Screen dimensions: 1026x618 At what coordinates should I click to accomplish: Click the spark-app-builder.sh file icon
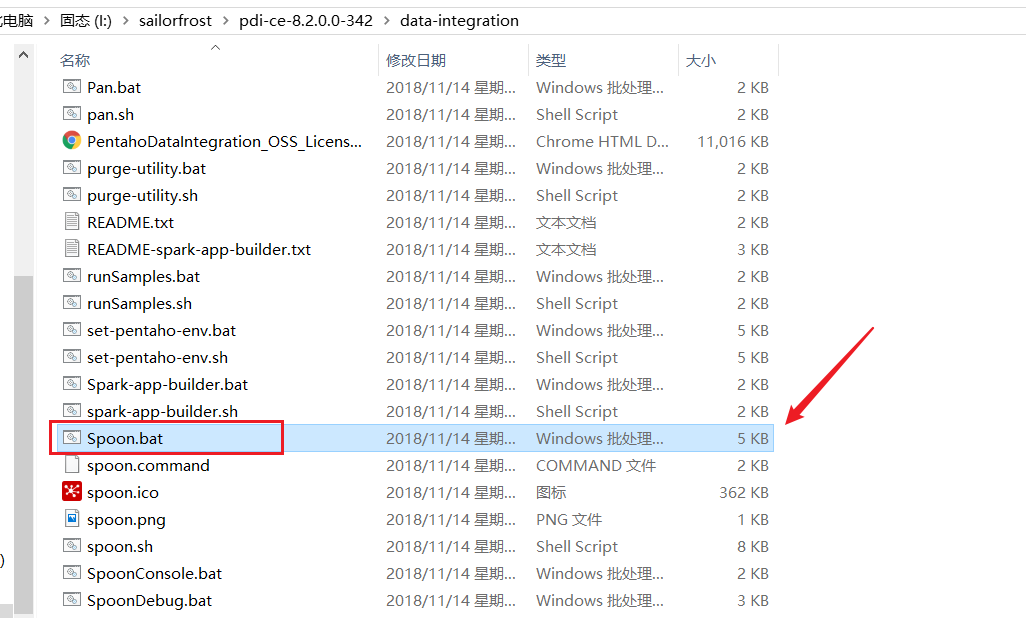[x=71, y=410]
